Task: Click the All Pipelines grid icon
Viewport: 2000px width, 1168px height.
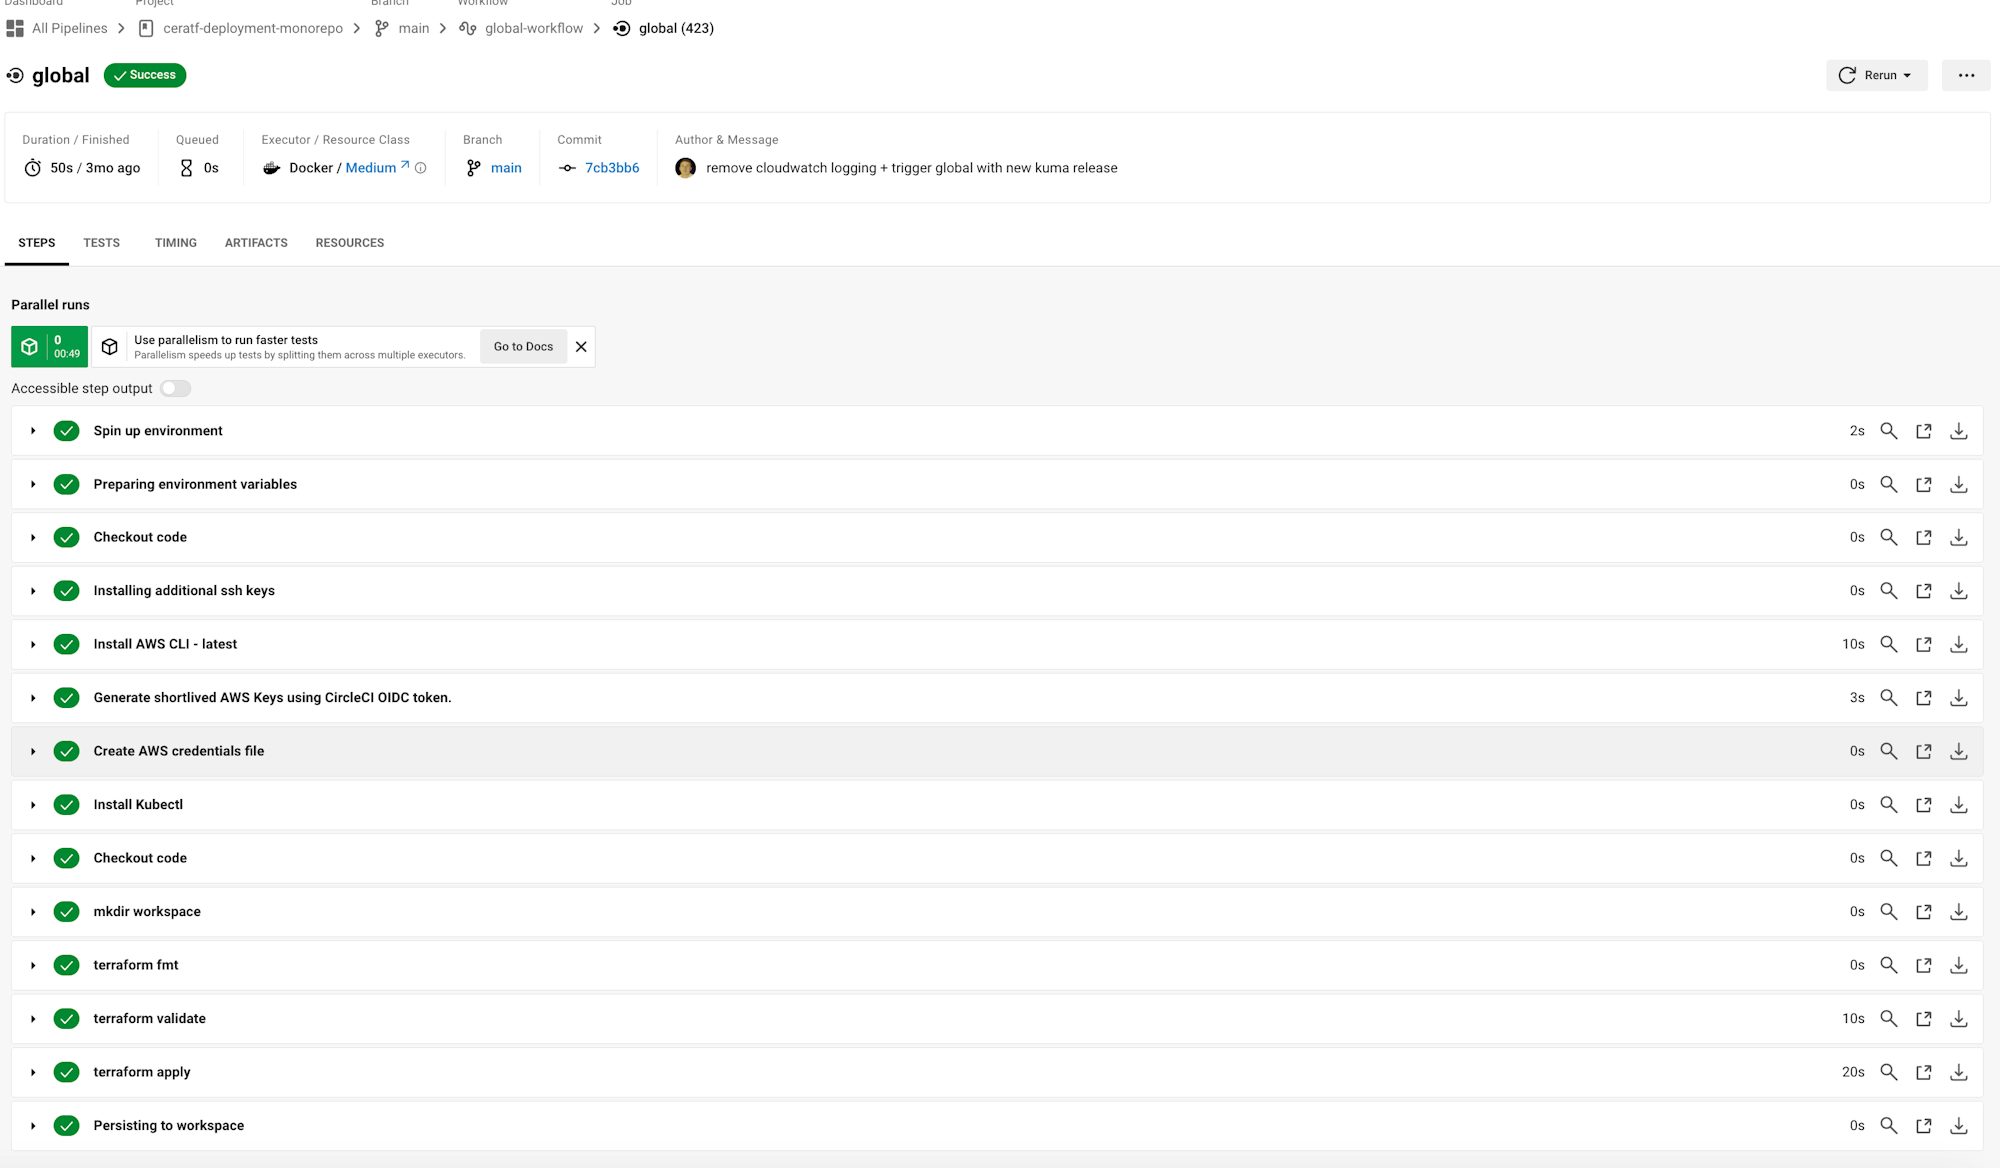Action: tap(14, 28)
